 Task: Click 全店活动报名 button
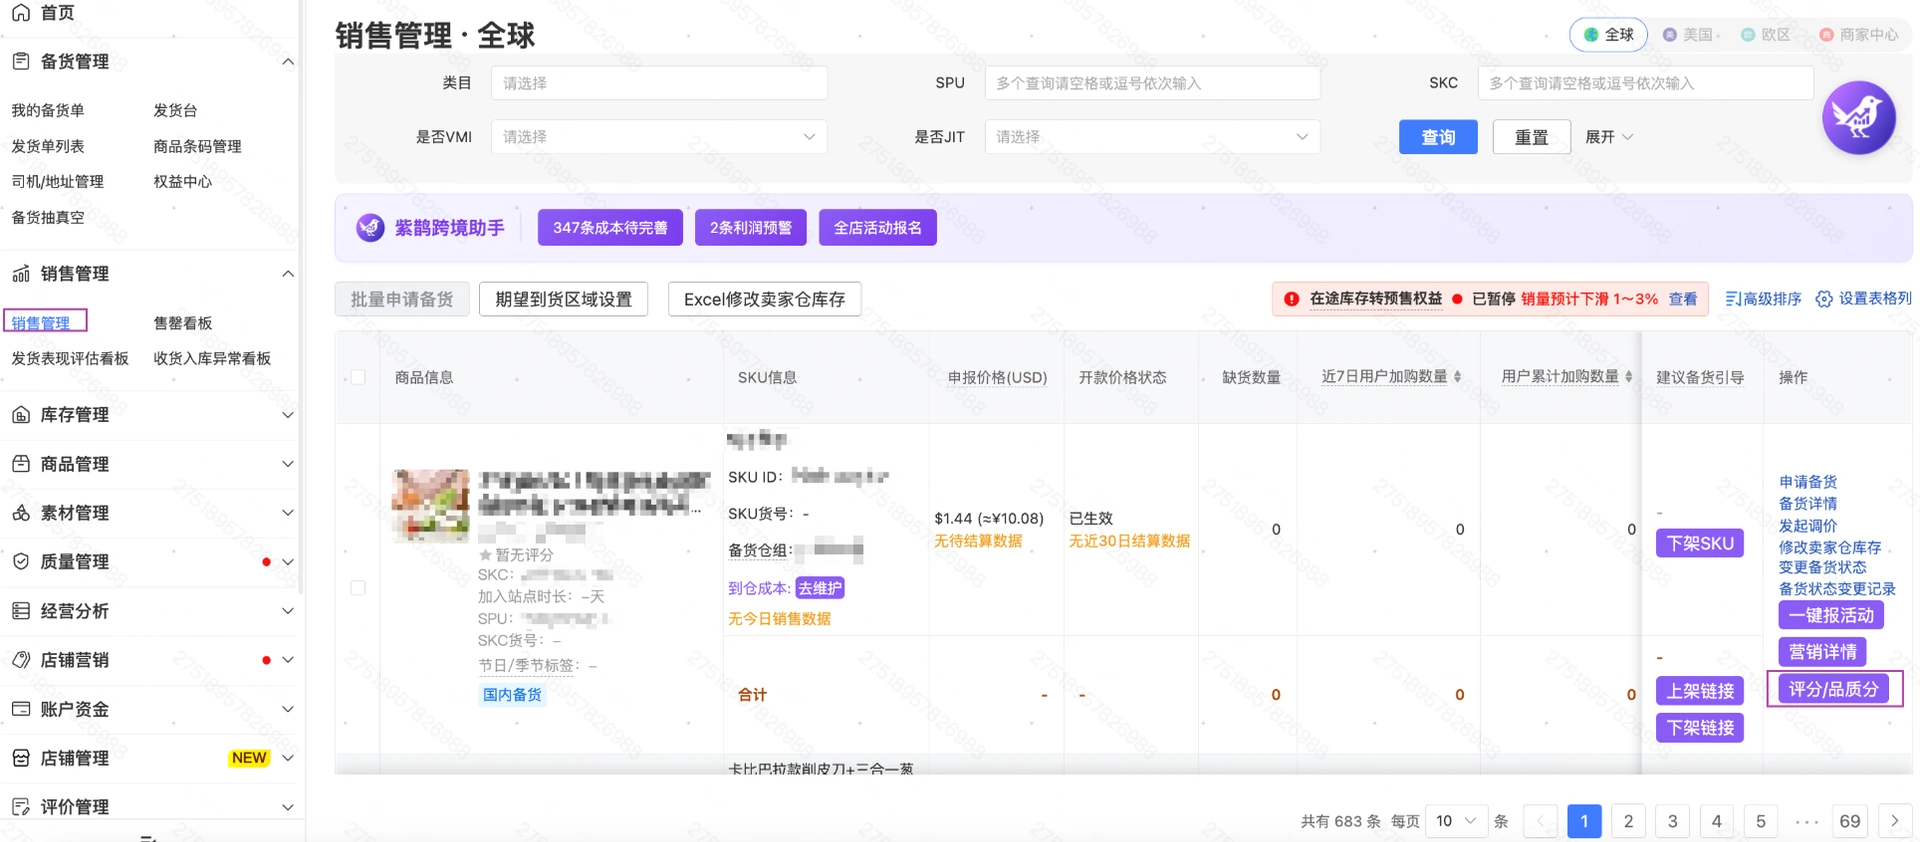tap(878, 227)
